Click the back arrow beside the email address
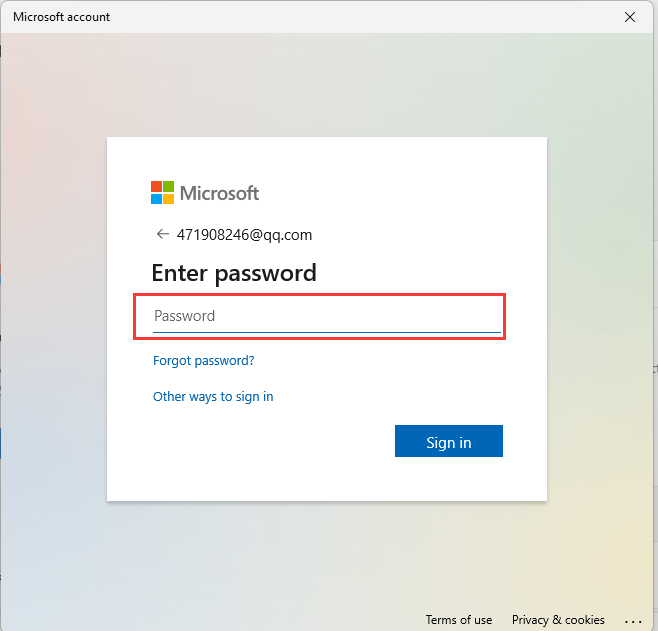658x631 pixels. pyautogui.click(x=162, y=234)
